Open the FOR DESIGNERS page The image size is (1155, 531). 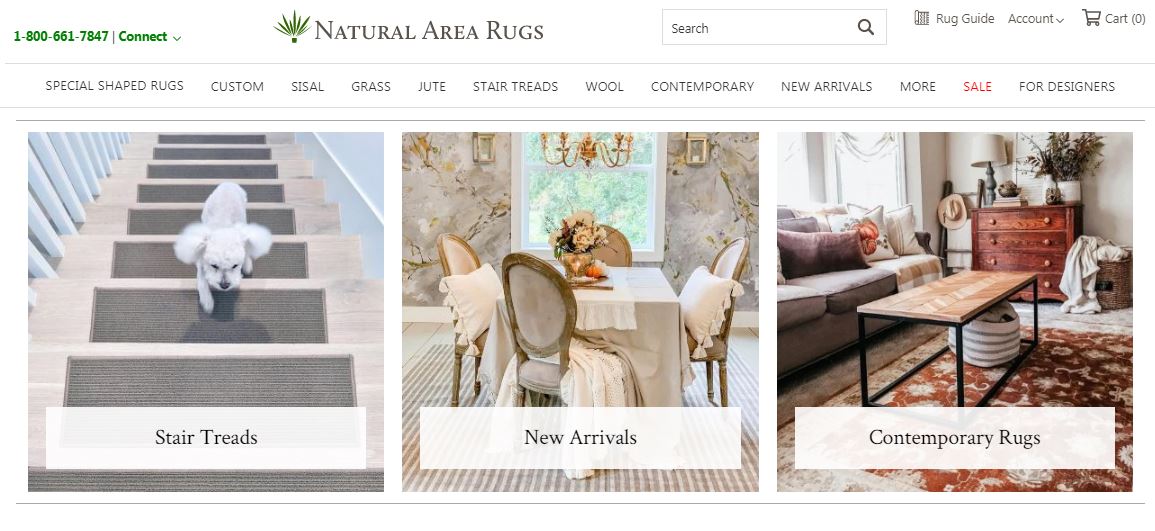tap(1067, 86)
